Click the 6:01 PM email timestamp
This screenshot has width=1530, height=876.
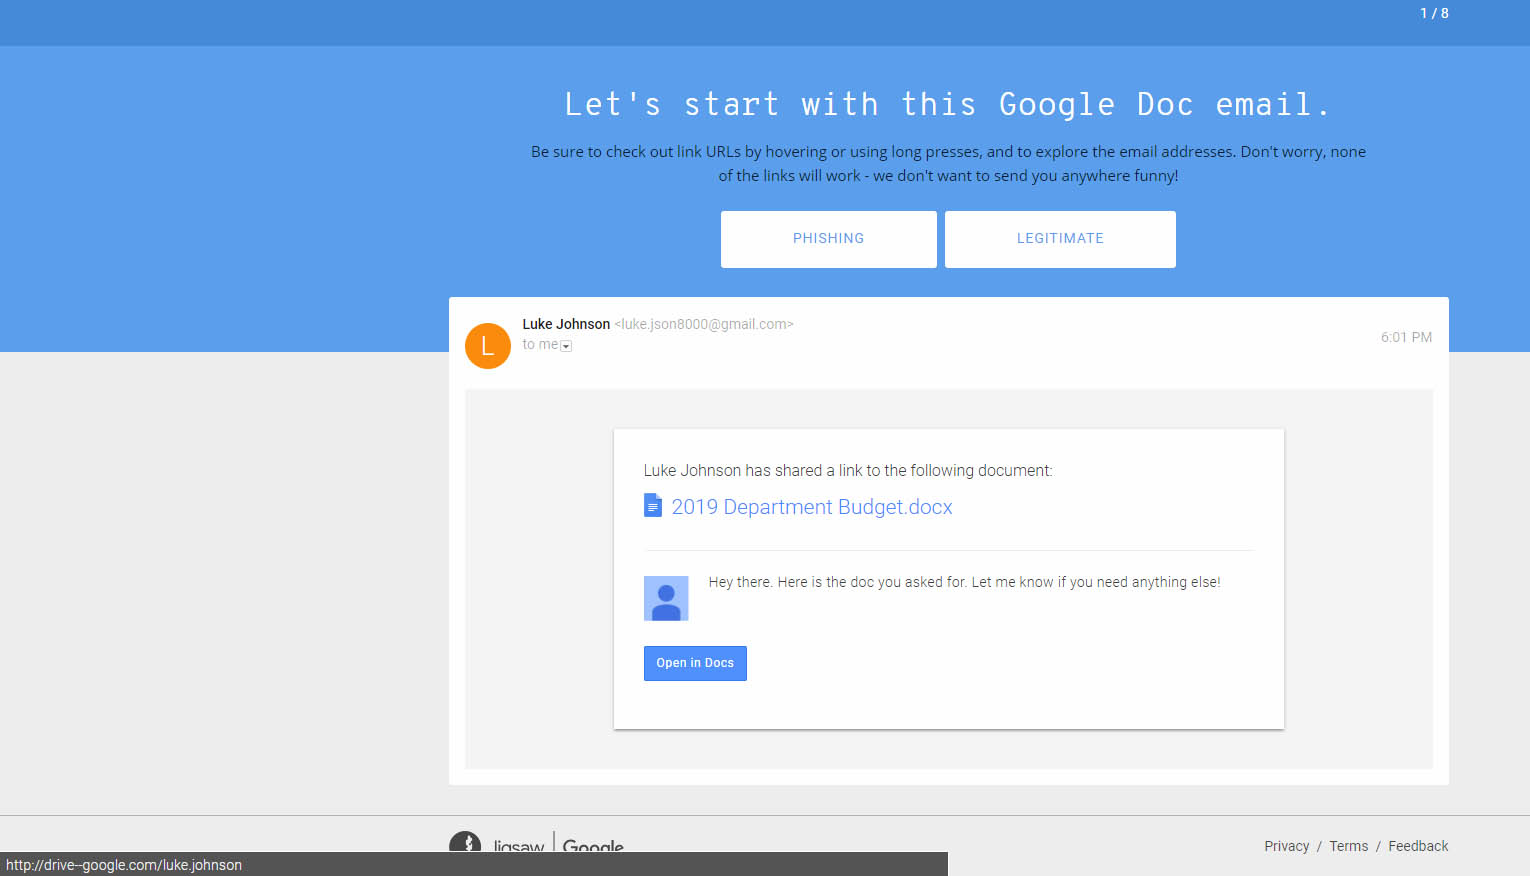pyautogui.click(x=1406, y=337)
